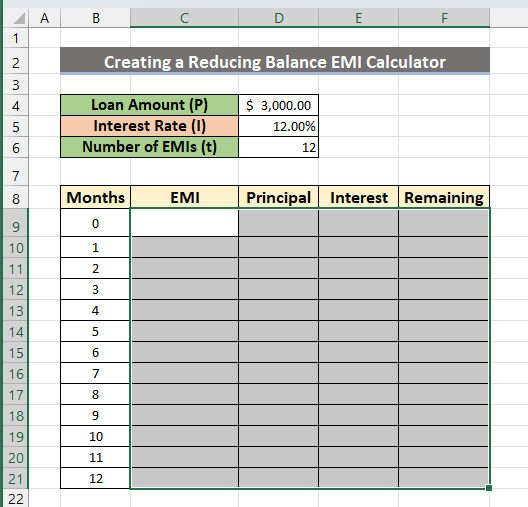This screenshot has width=528, height=507.
Task: Select column A header
Action: [x=44, y=18]
